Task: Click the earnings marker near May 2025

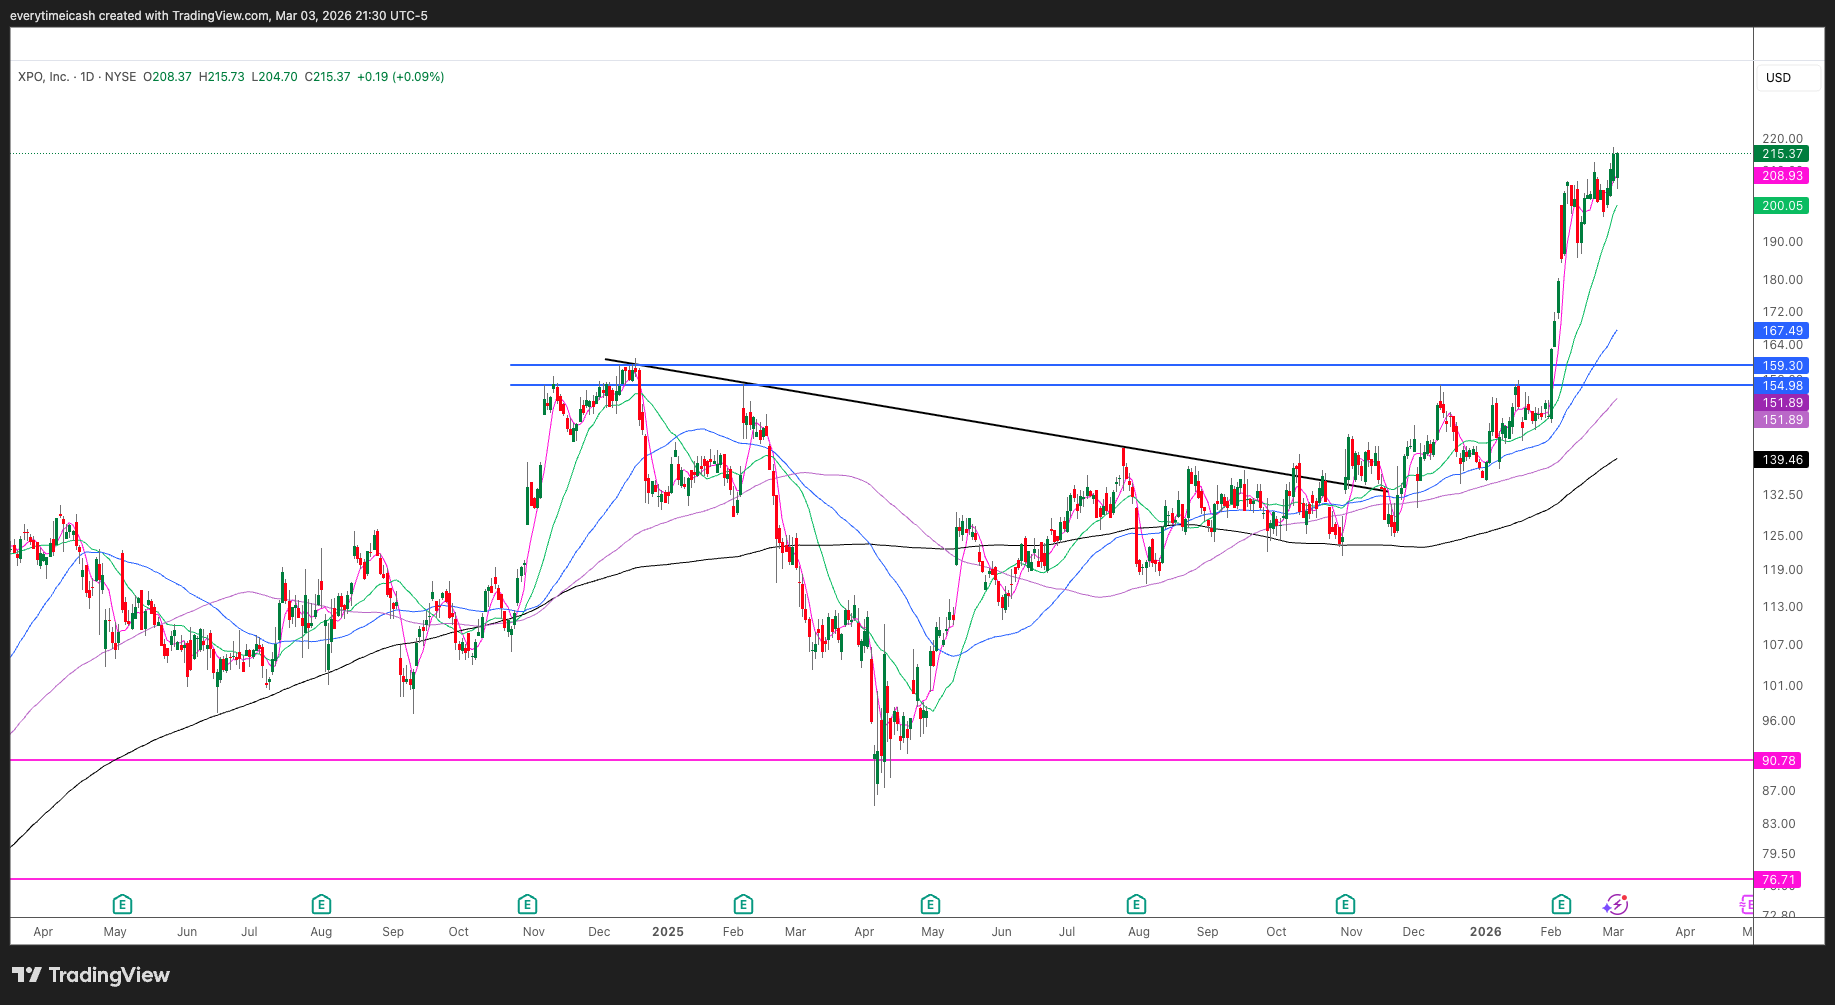Action: (930, 905)
